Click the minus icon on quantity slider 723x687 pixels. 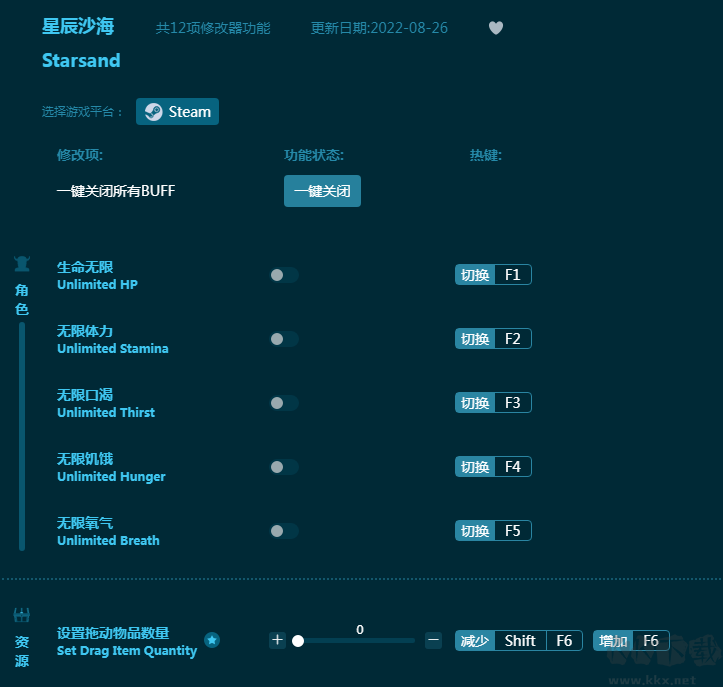pos(433,640)
